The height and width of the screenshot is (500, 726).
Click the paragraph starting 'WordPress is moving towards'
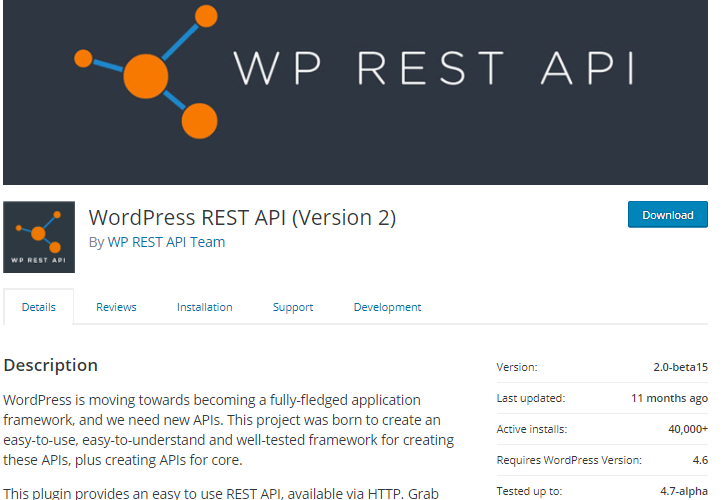229,430
